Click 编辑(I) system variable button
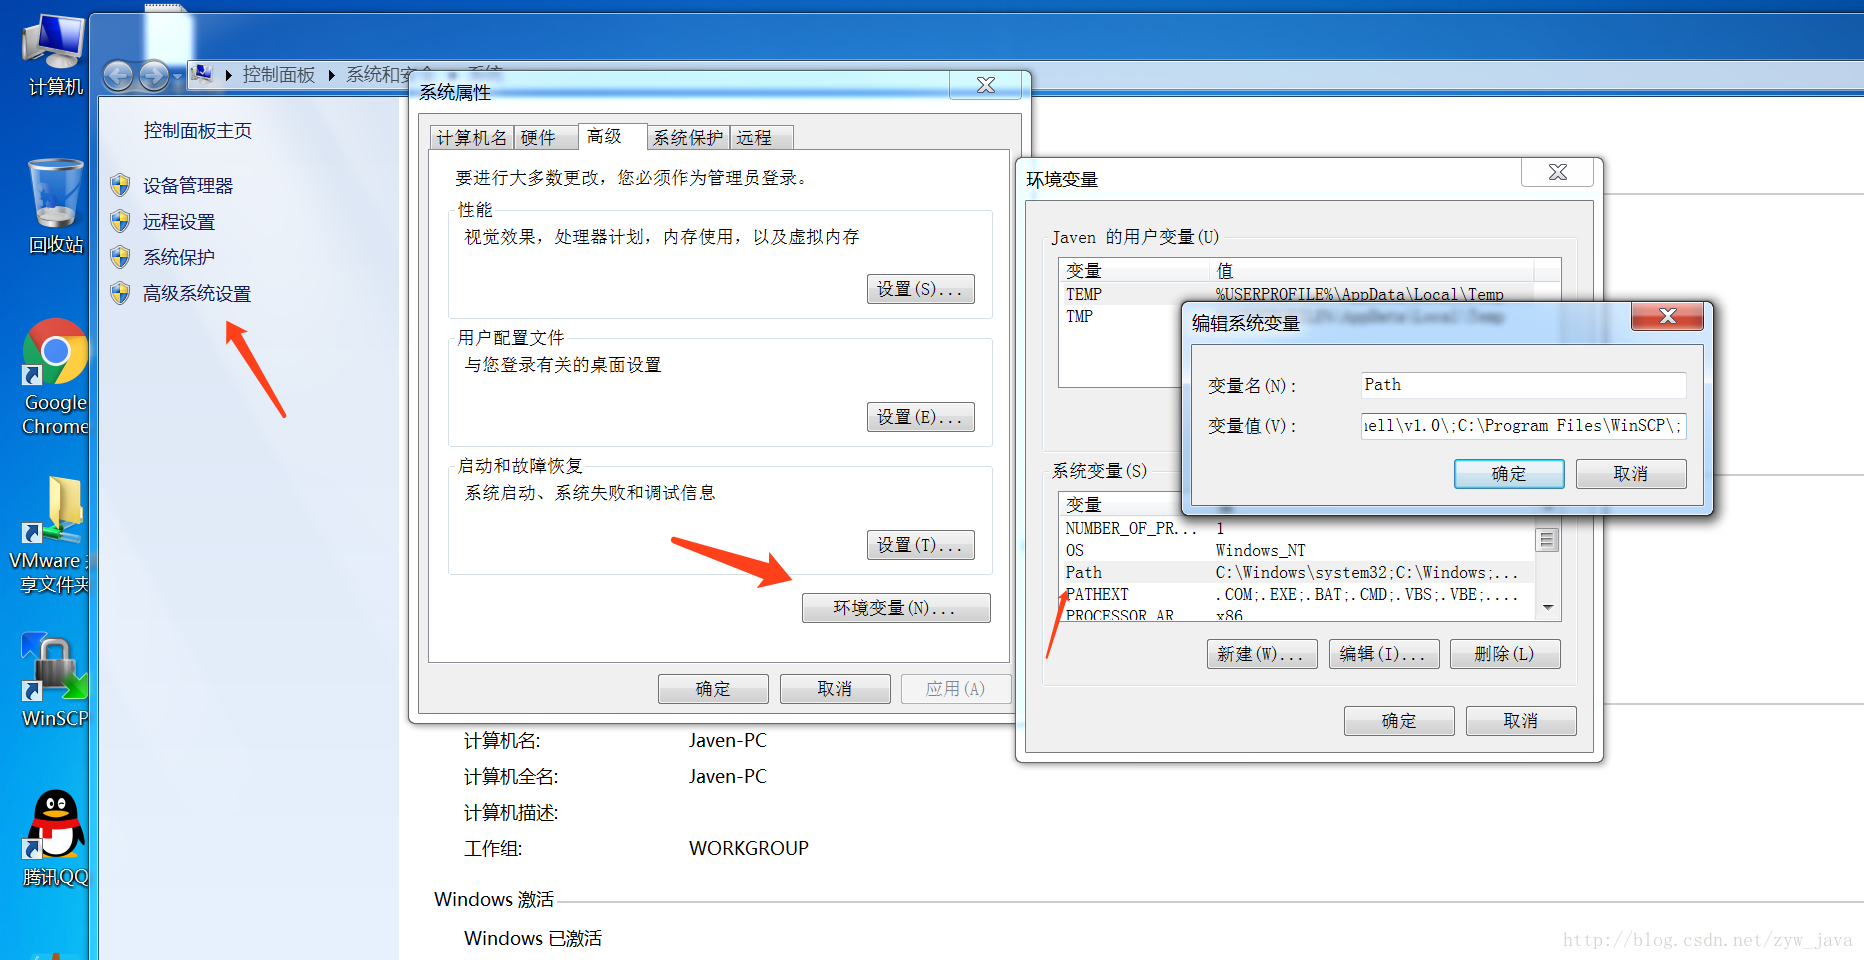Image resolution: width=1864 pixels, height=960 pixels. point(1384,654)
